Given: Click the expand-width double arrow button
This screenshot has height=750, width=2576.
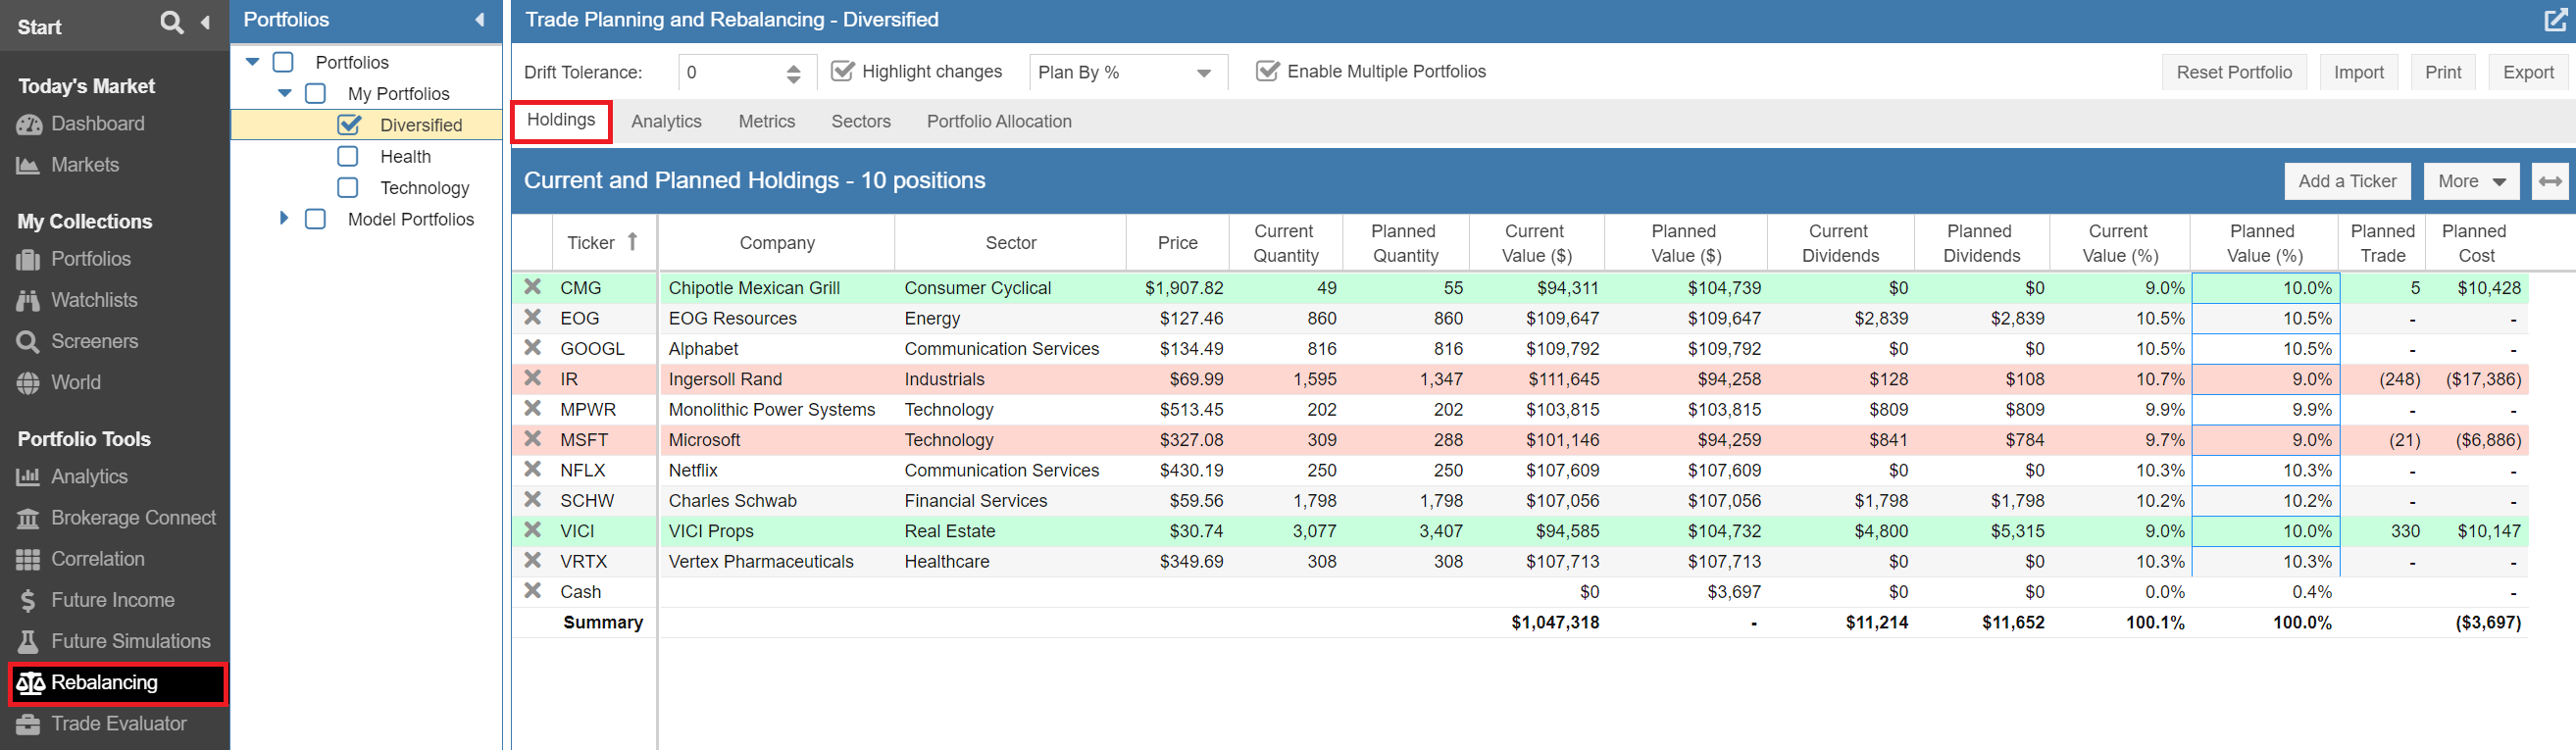Looking at the screenshot, I should pyautogui.click(x=2550, y=181).
